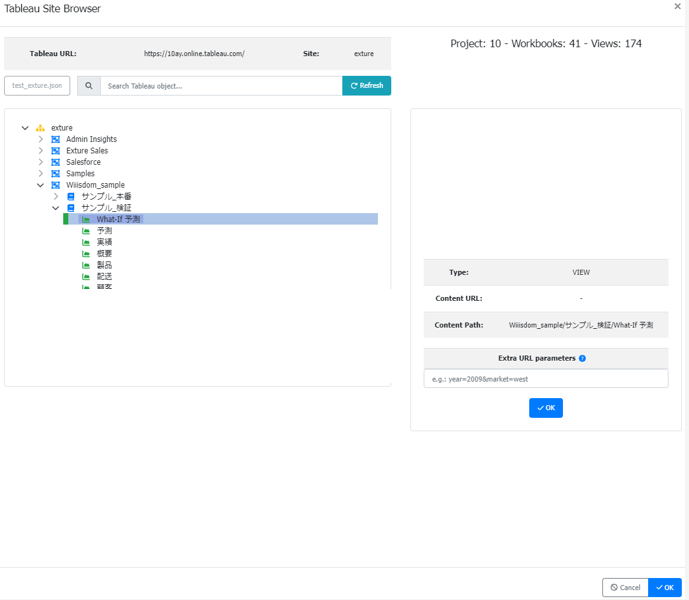Click the What-If 予測 view chart icon
The image size is (689, 600).
tap(86, 219)
